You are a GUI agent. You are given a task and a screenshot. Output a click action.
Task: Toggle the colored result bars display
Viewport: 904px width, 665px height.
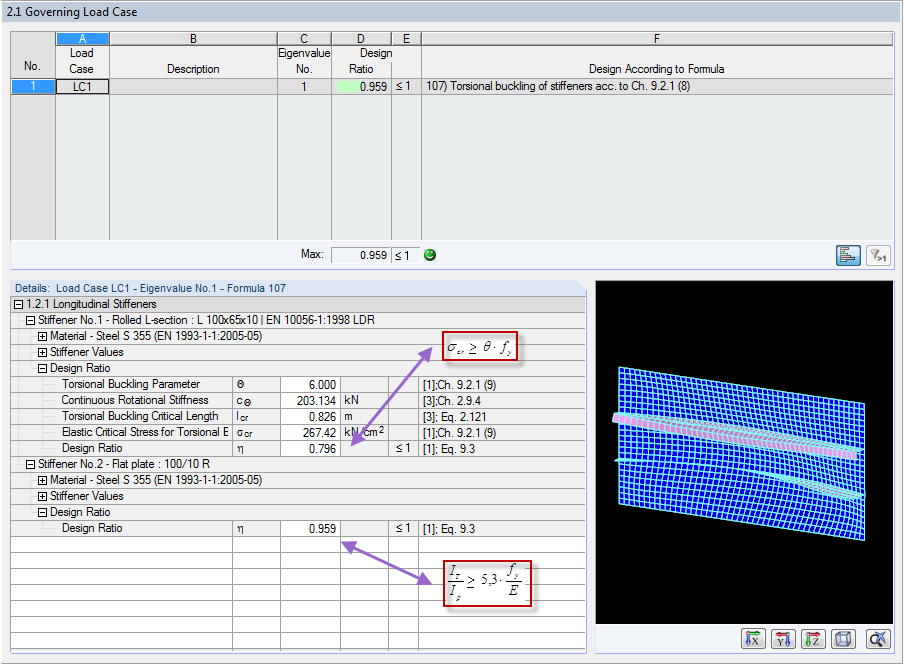click(x=848, y=255)
